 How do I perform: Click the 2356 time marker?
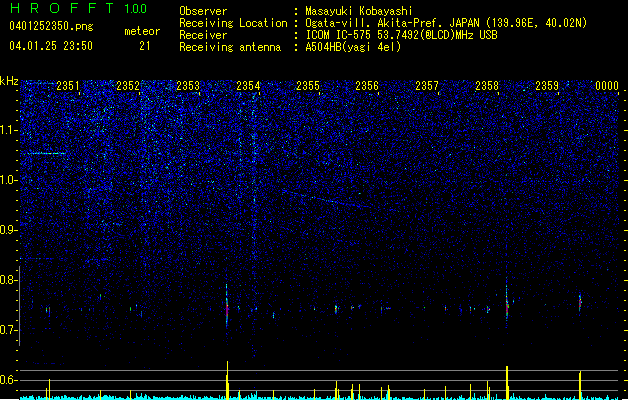click(367, 86)
